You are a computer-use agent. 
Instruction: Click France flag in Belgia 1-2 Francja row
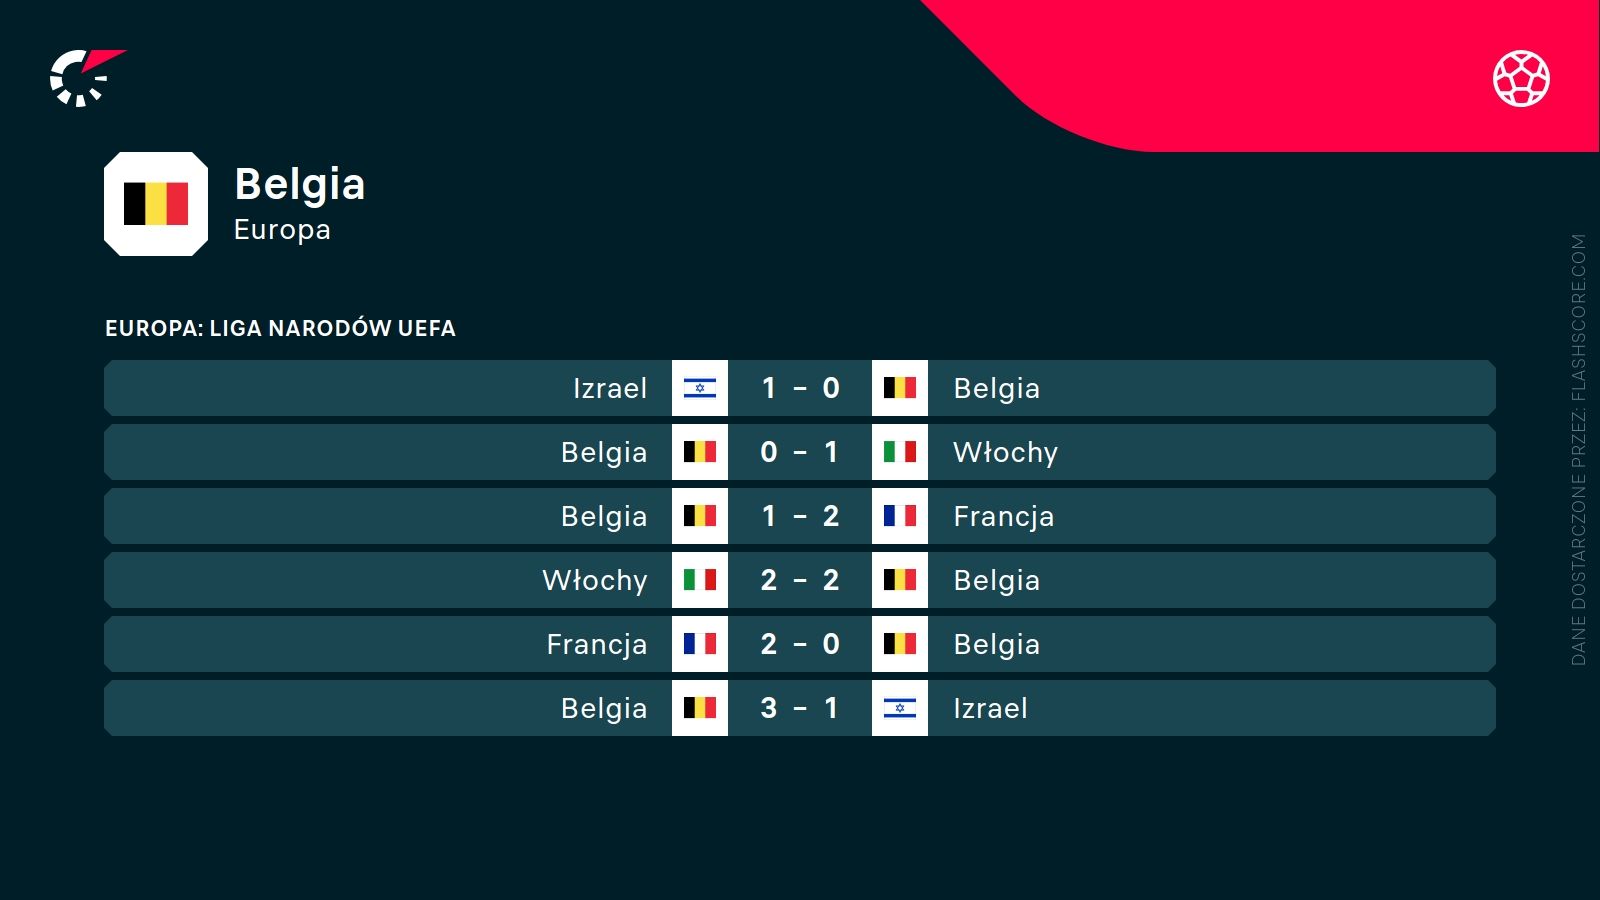pos(900,516)
